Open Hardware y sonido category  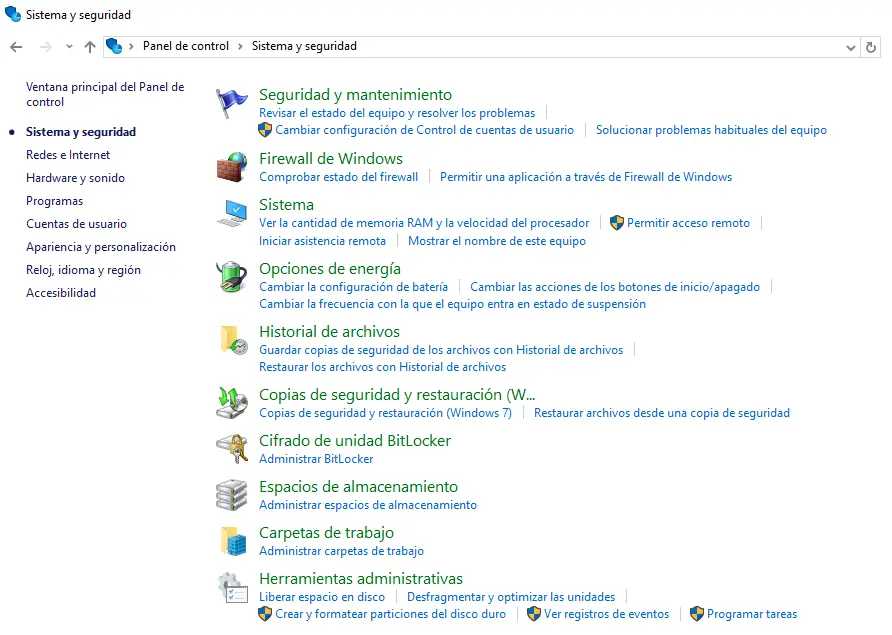pyautogui.click(x=75, y=178)
